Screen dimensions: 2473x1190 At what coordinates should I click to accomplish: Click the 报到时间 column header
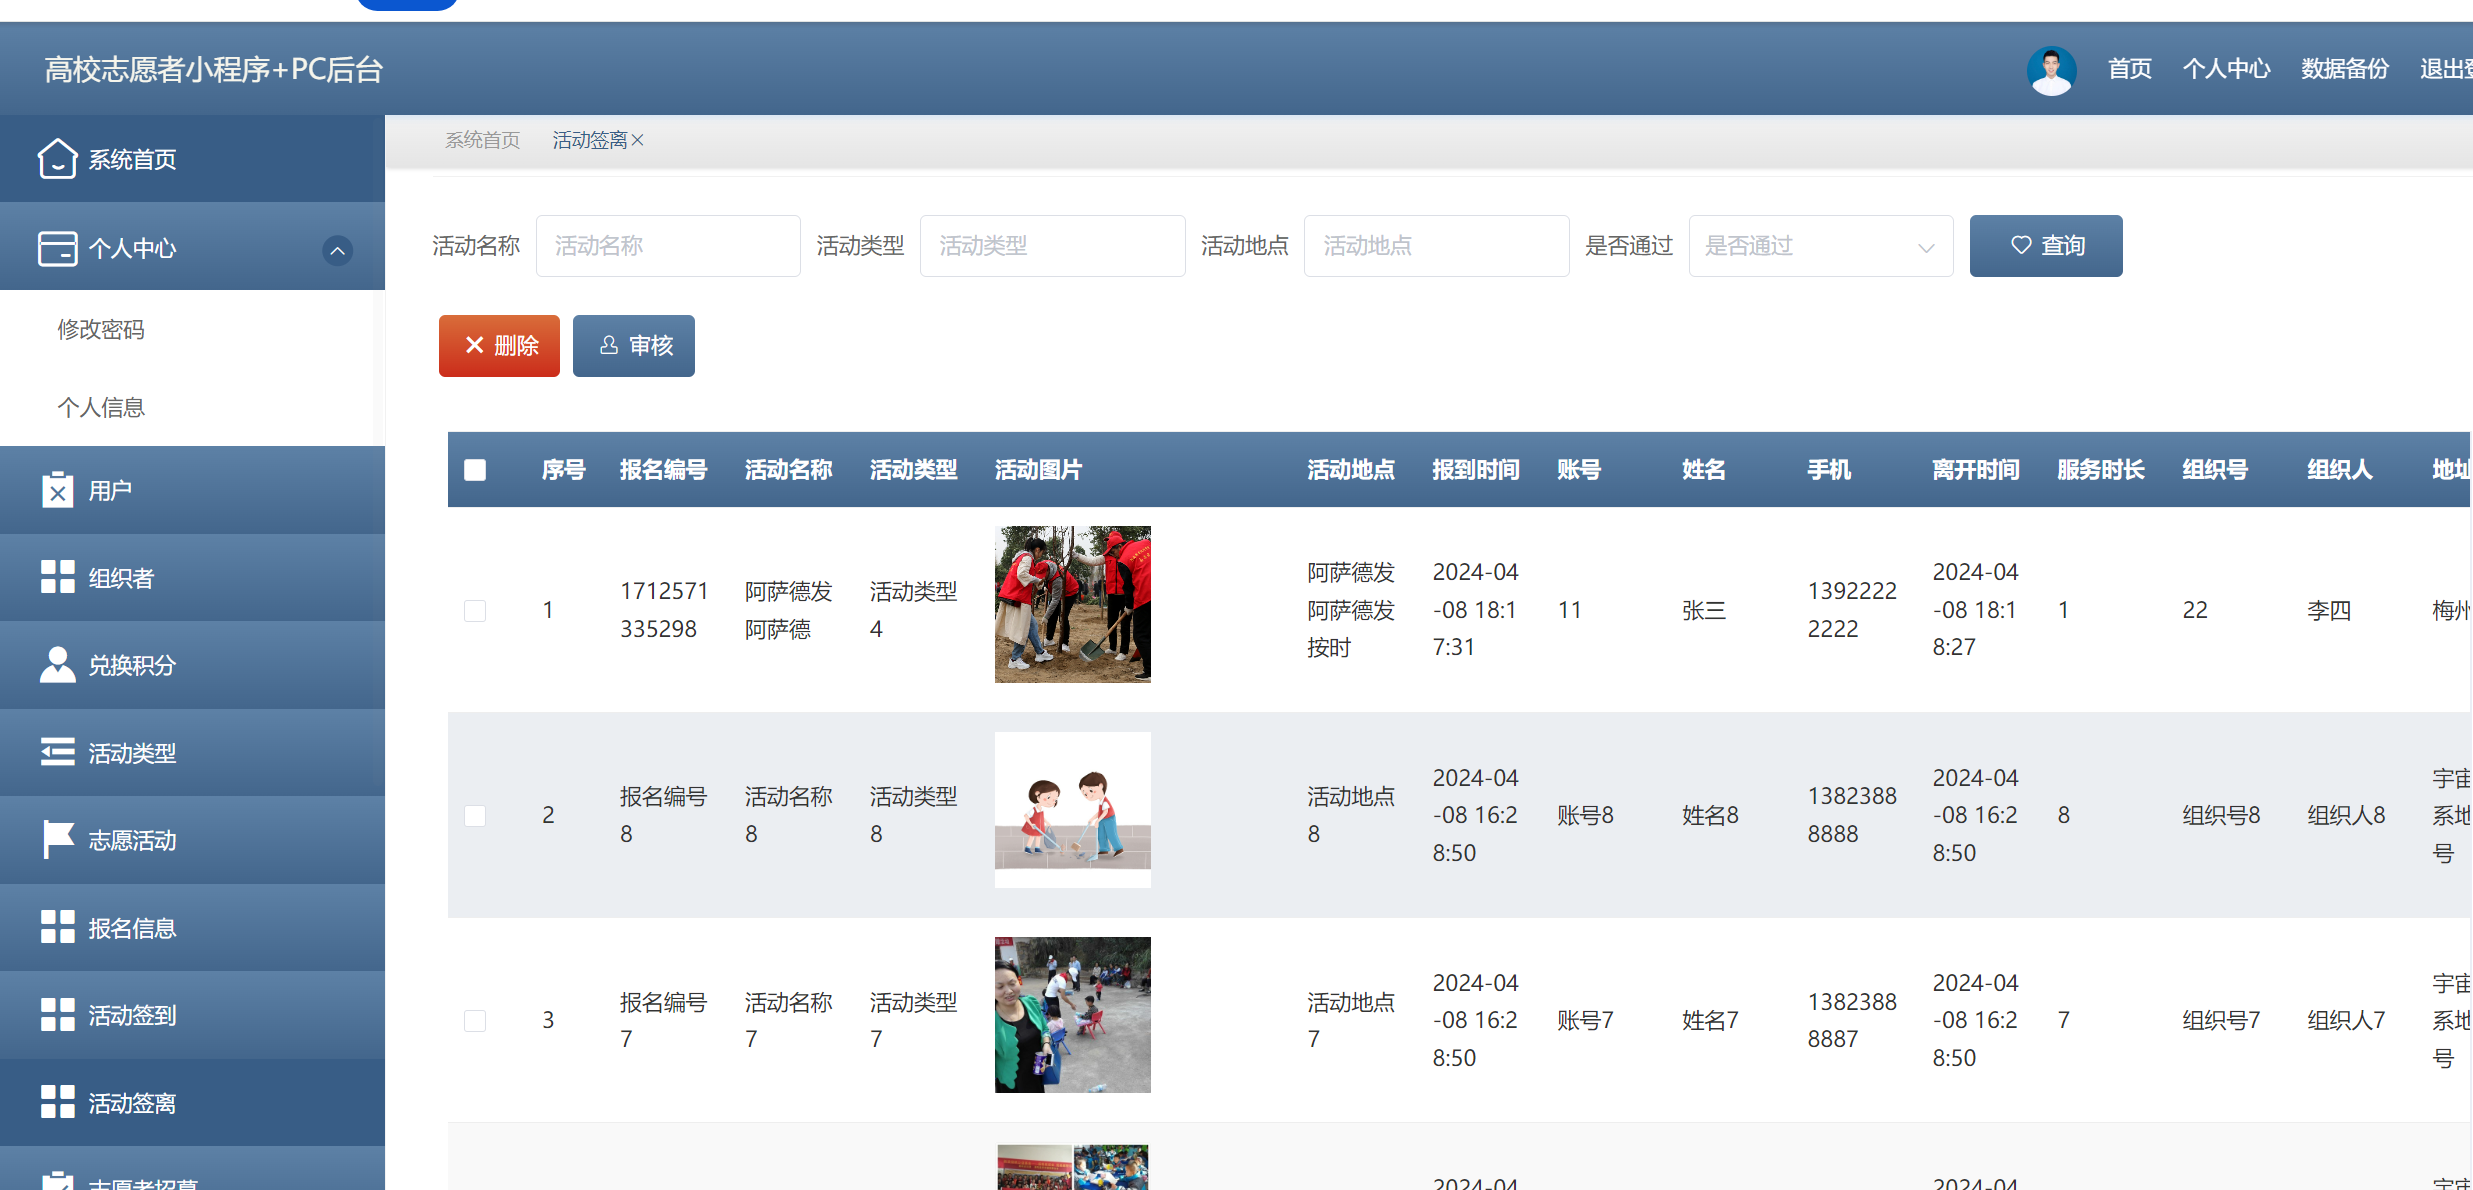pos(1476,469)
